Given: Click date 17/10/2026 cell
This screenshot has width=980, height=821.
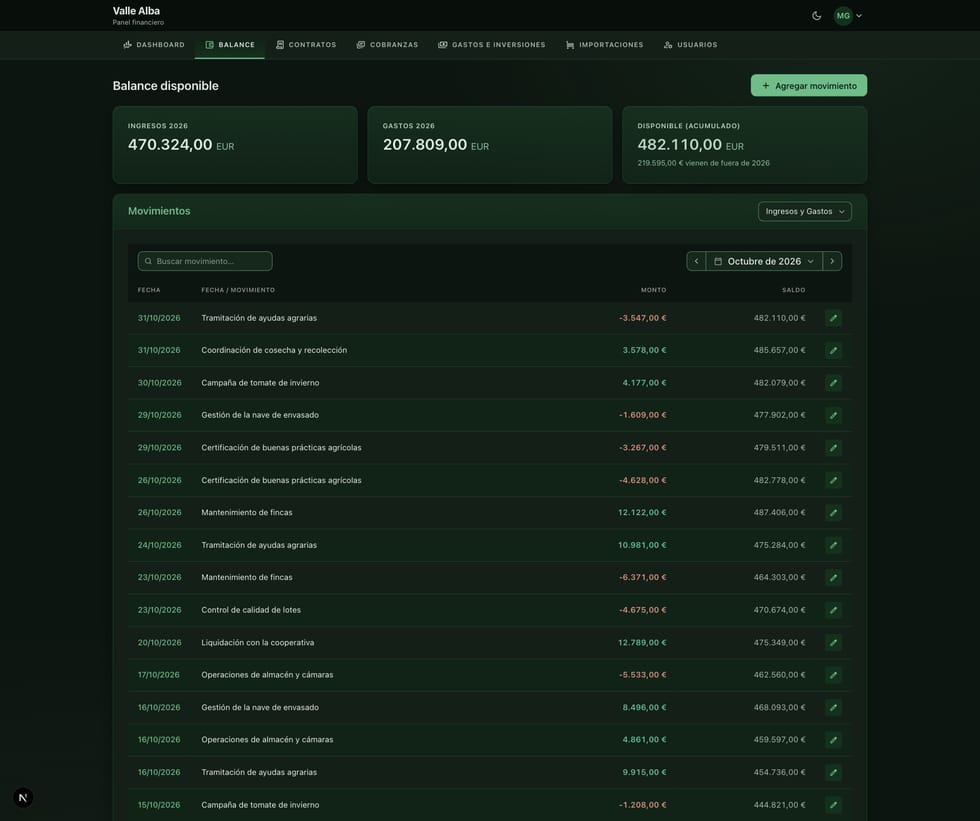Looking at the screenshot, I should click(x=159, y=675).
